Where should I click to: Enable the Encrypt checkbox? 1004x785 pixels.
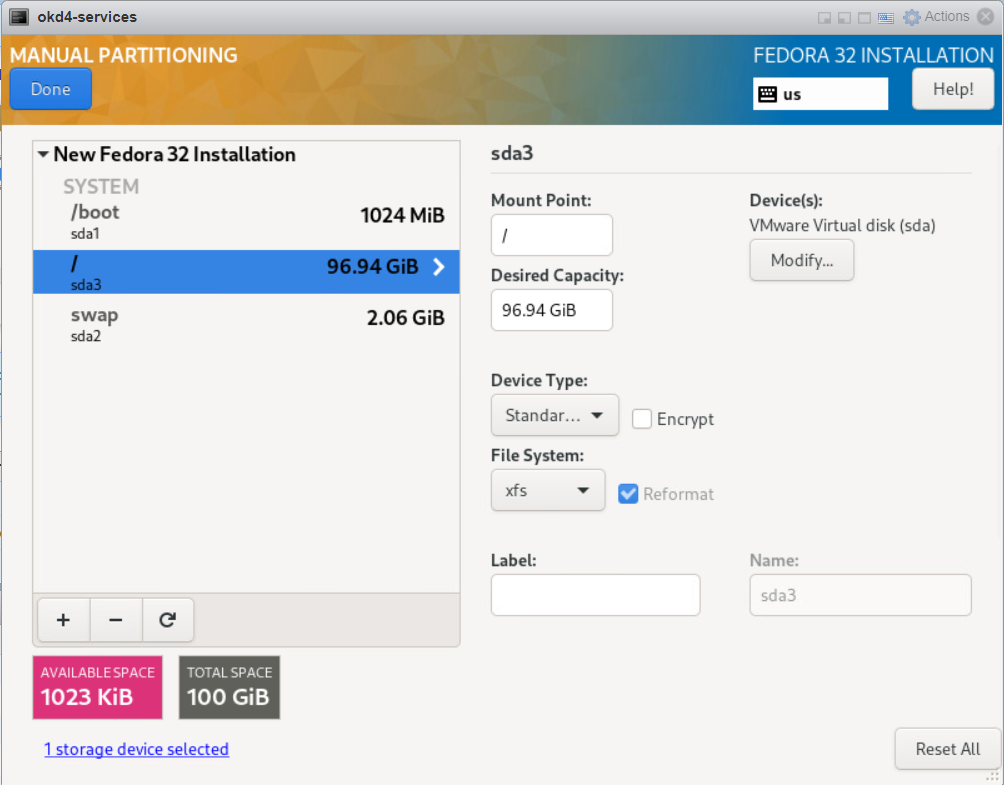pos(642,419)
